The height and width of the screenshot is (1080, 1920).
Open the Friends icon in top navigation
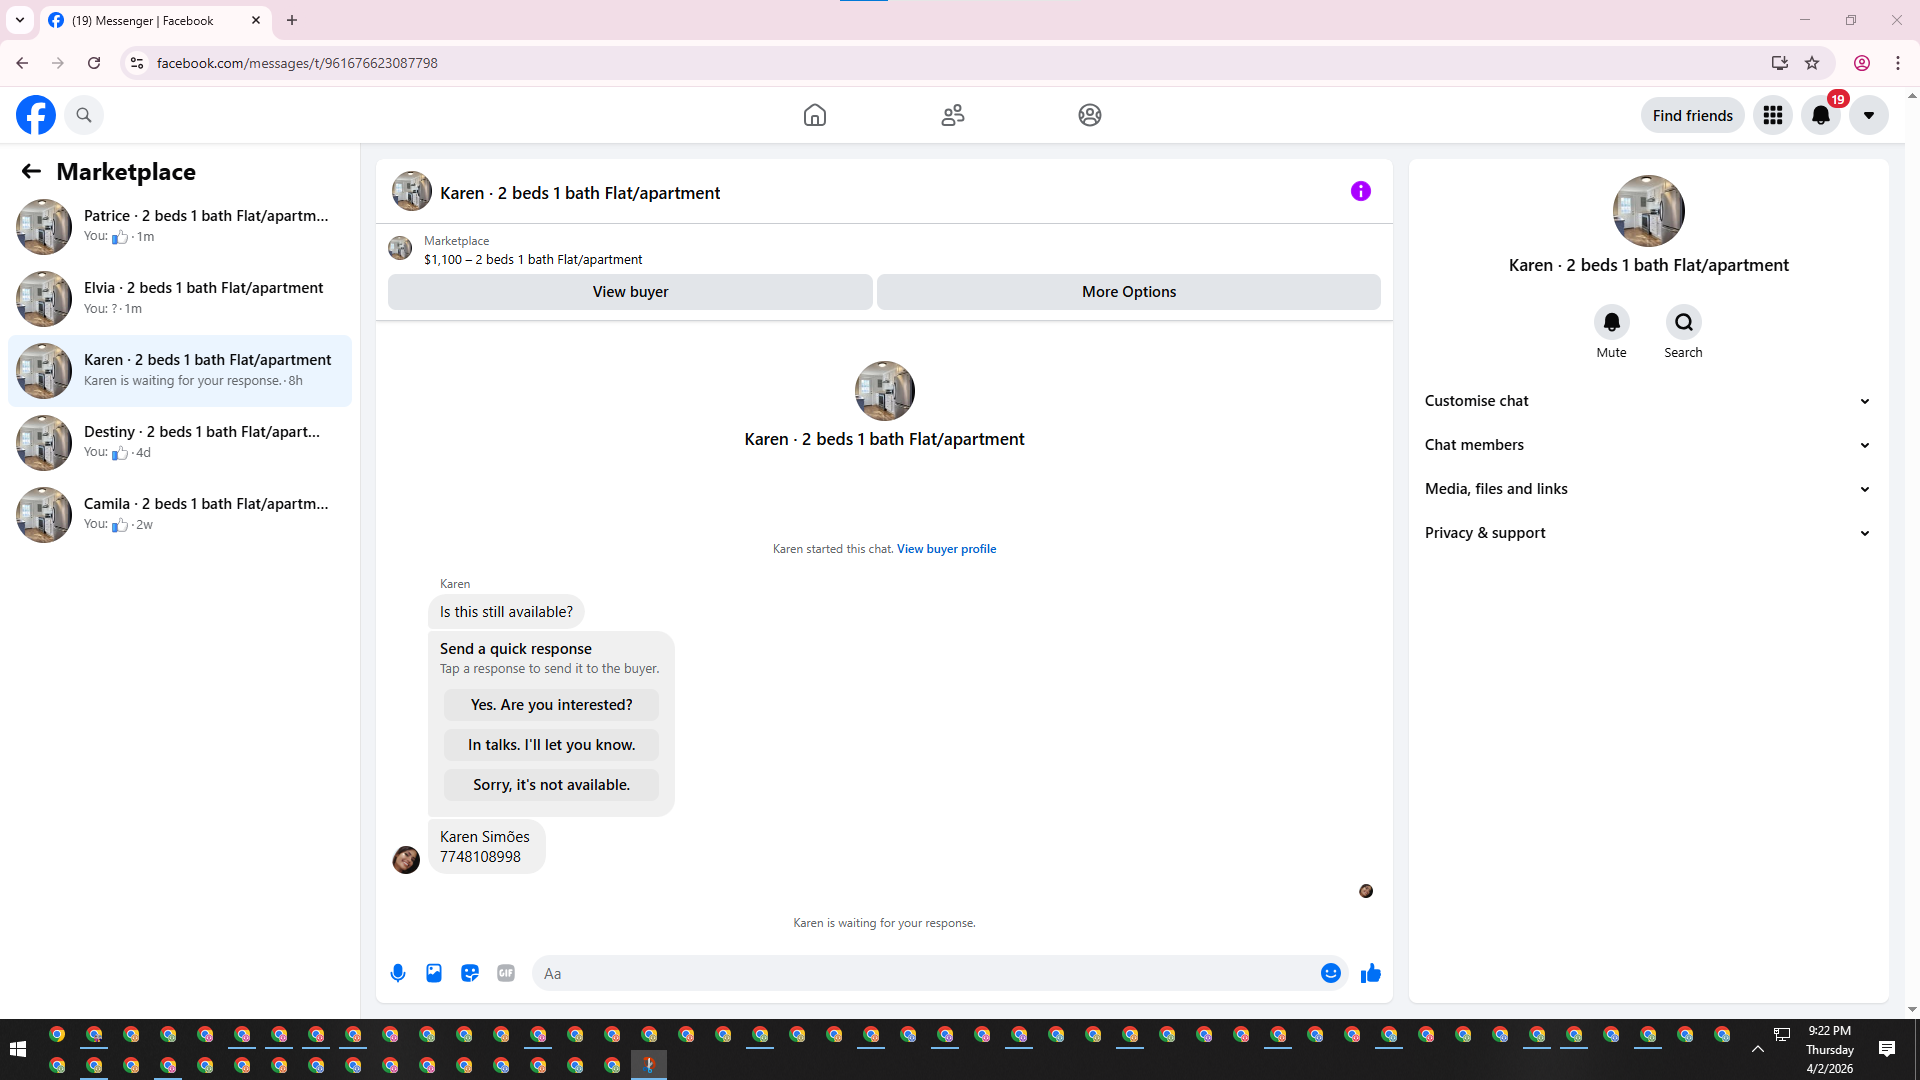[953, 115]
